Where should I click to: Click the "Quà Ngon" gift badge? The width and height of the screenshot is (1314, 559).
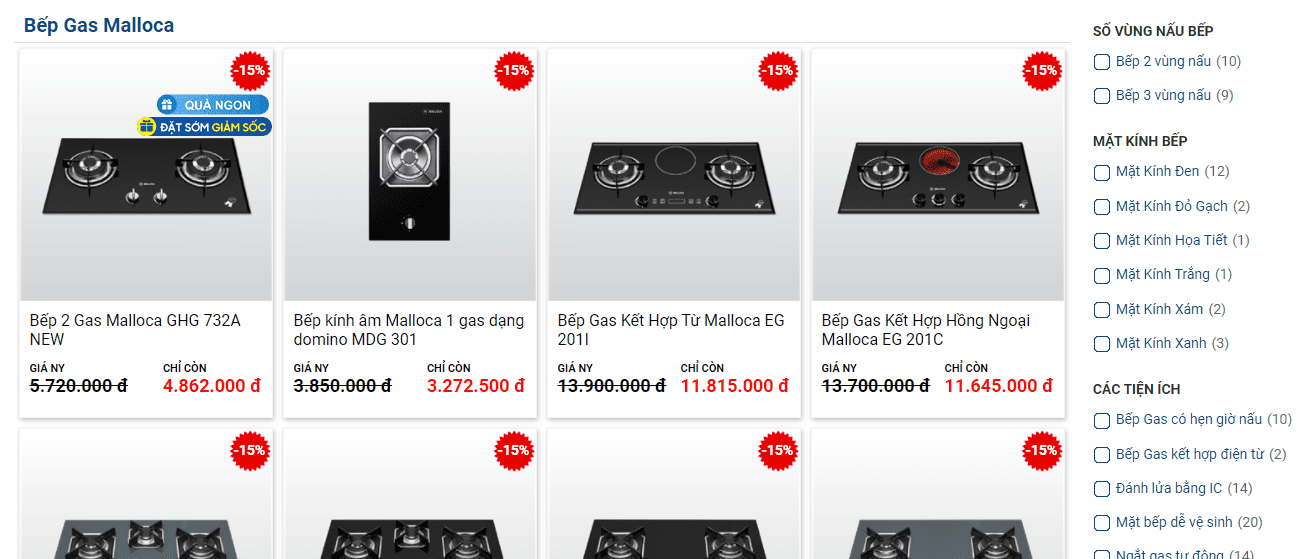click(212, 104)
